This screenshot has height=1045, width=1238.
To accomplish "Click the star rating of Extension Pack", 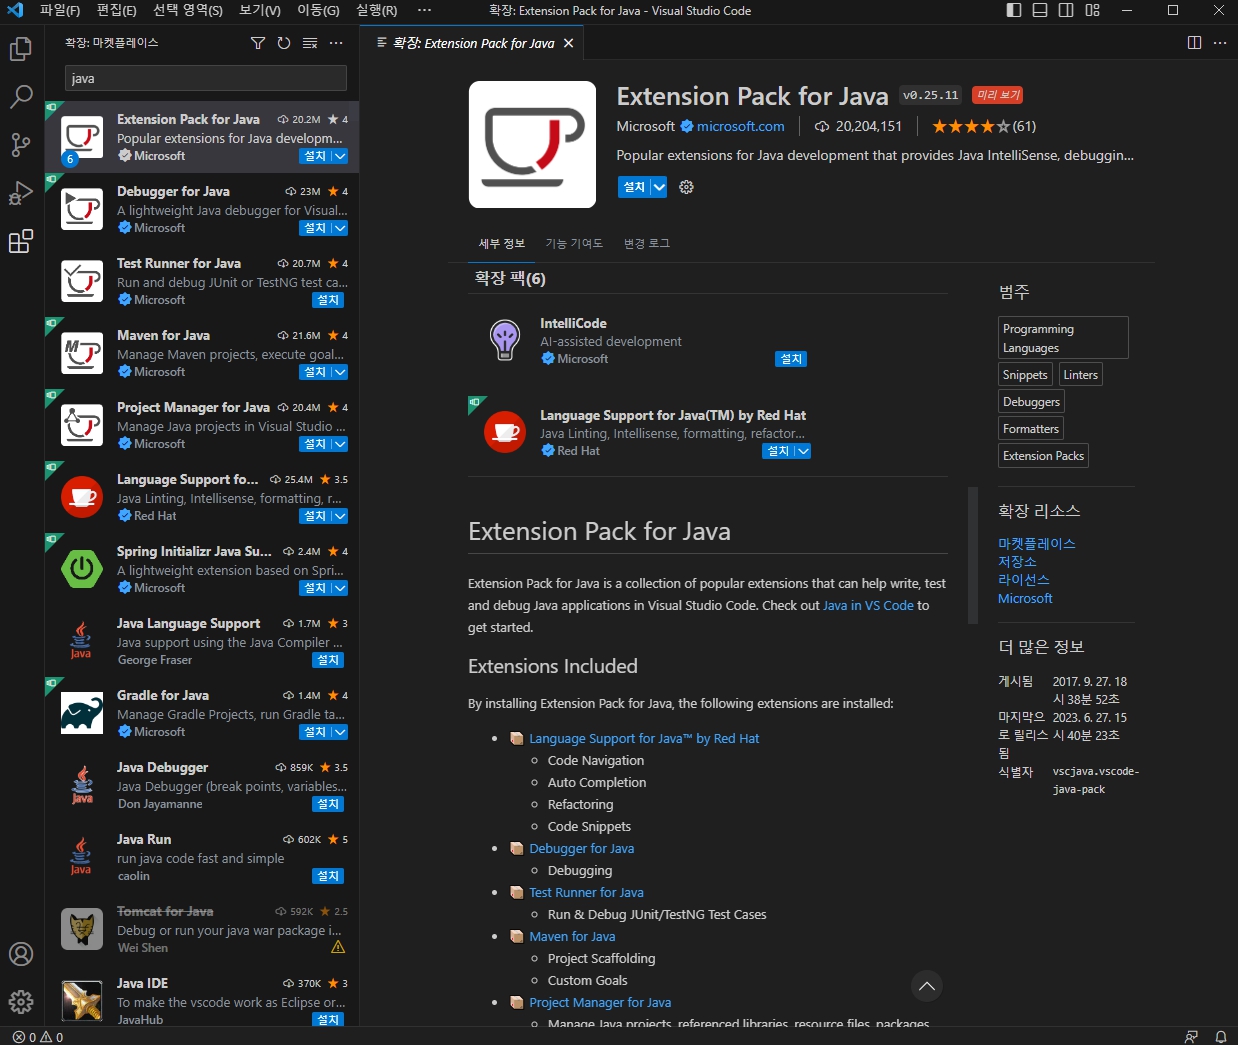I will coord(970,126).
